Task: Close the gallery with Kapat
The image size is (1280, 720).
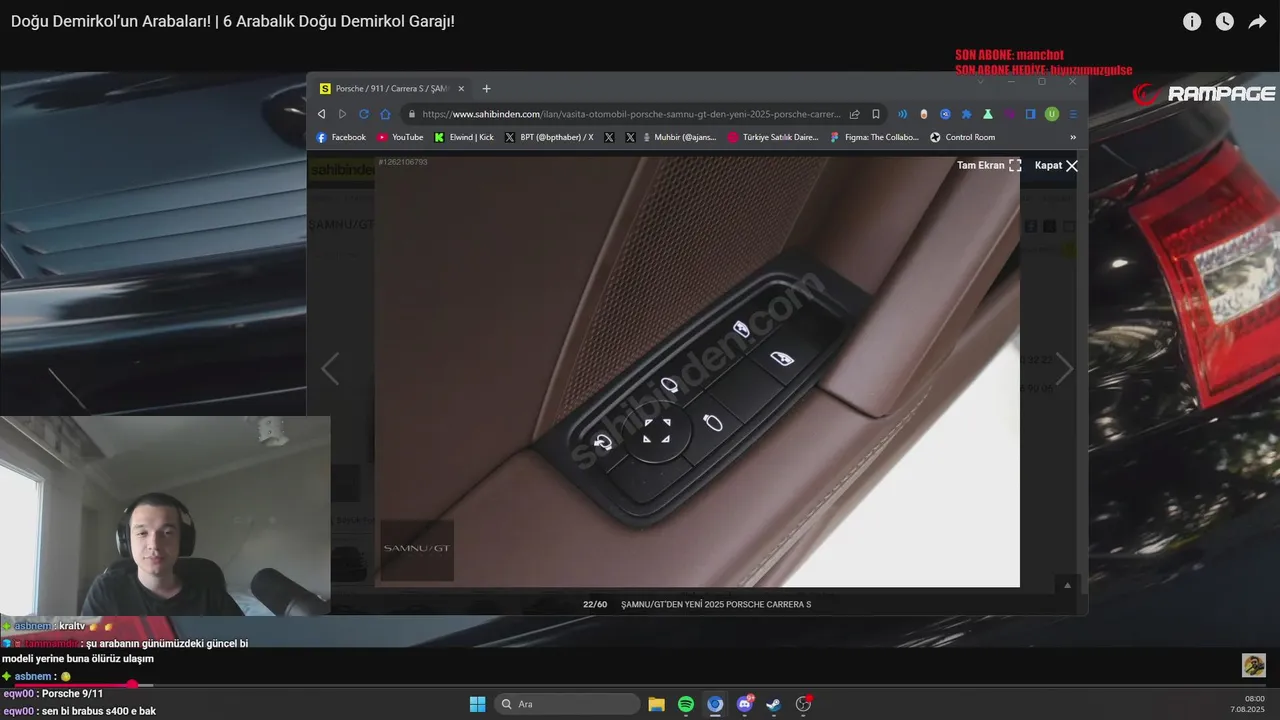Action: (1056, 165)
